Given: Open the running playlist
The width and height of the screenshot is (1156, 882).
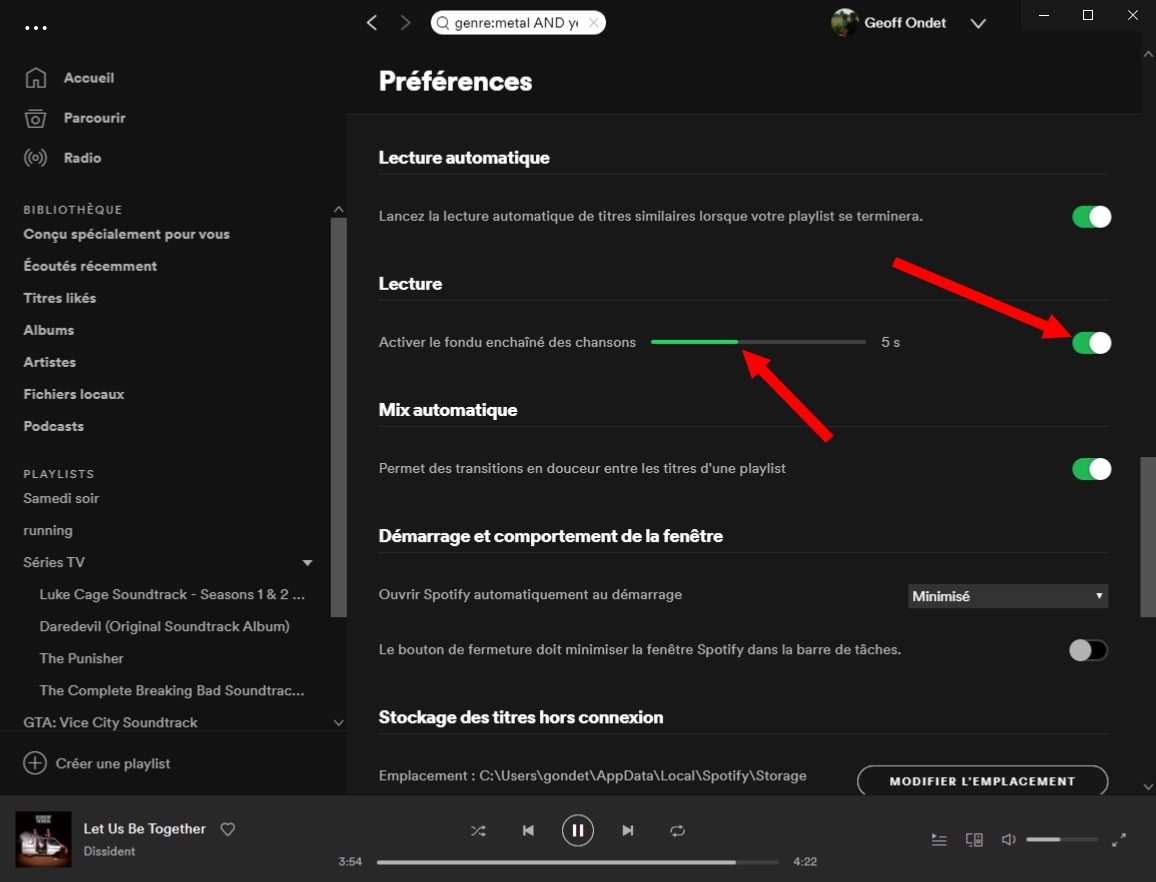Looking at the screenshot, I should pos(48,531).
